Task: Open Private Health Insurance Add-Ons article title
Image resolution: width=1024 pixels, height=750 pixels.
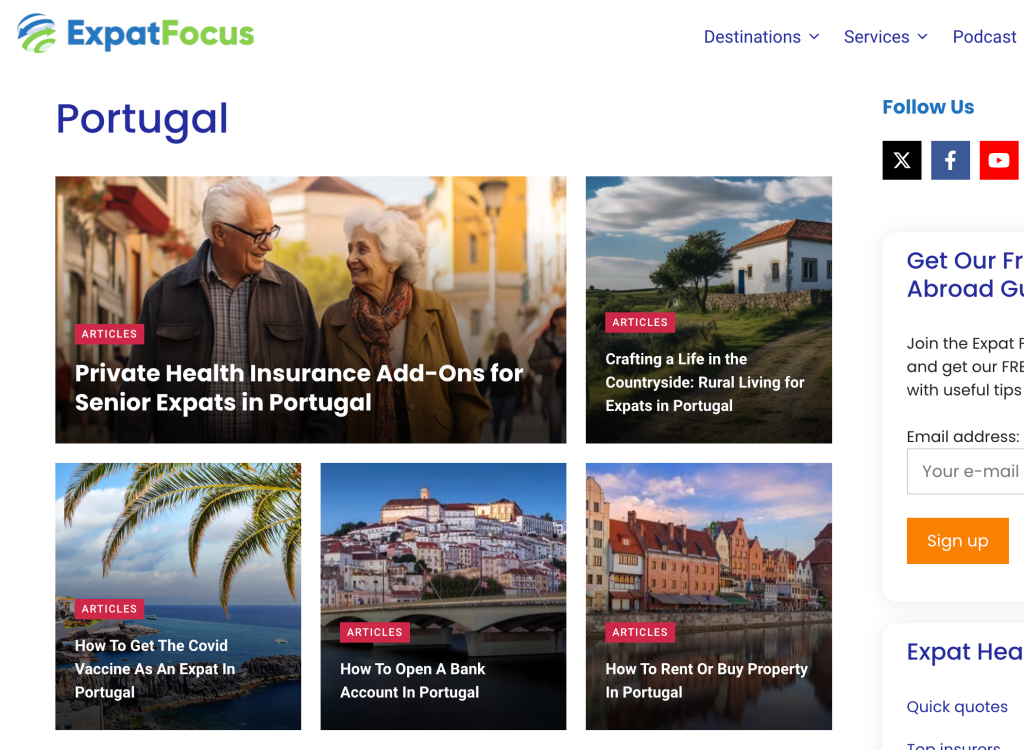Action: click(298, 387)
